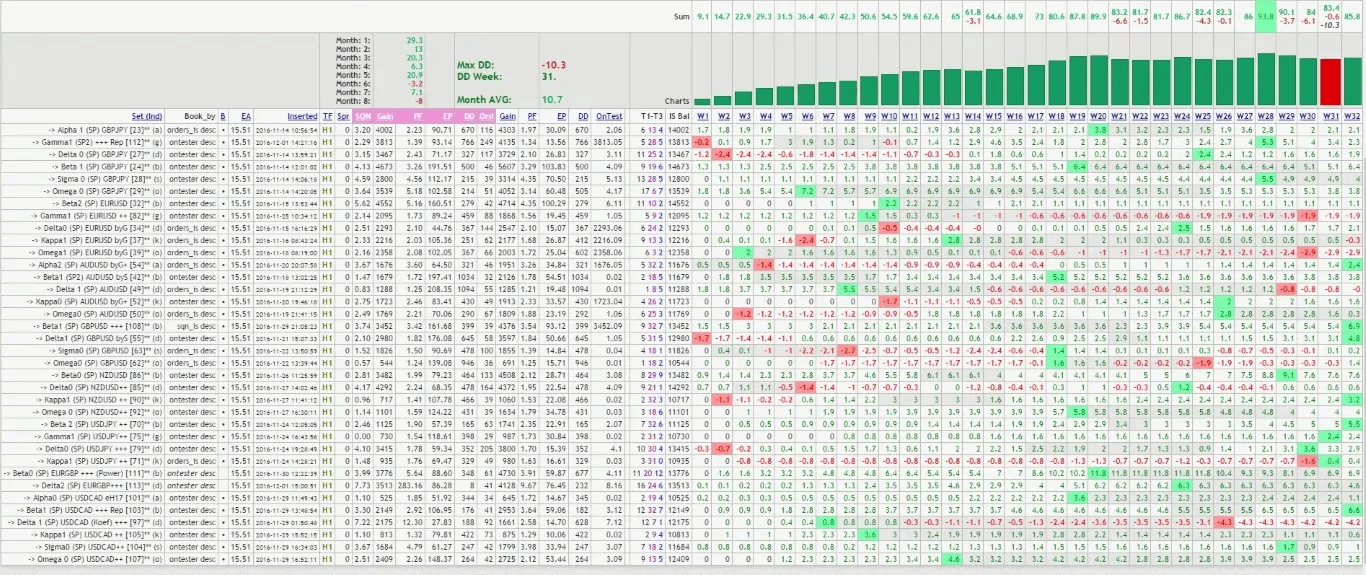Sort by the OnTest column header
Image resolution: width=1366 pixels, height=575 pixels.
point(609,117)
